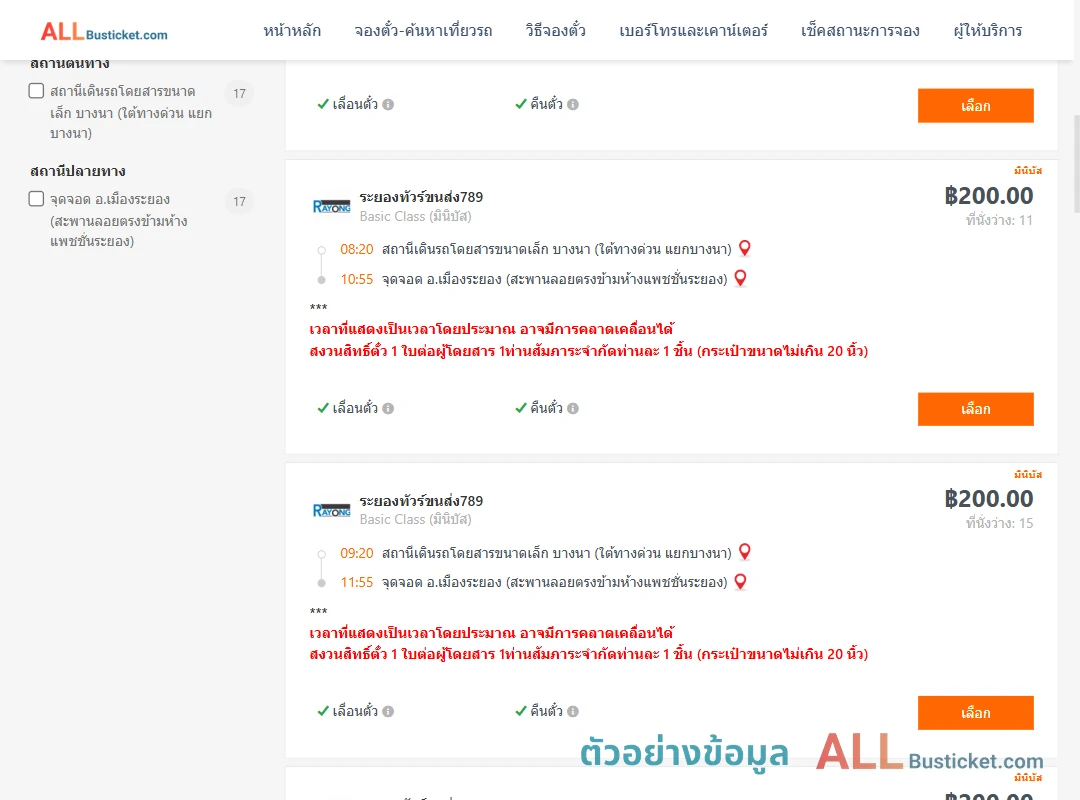
Task: Click the คืนตั๋ว info icon in 08:20 trip
Action: click(x=573, y=409)
